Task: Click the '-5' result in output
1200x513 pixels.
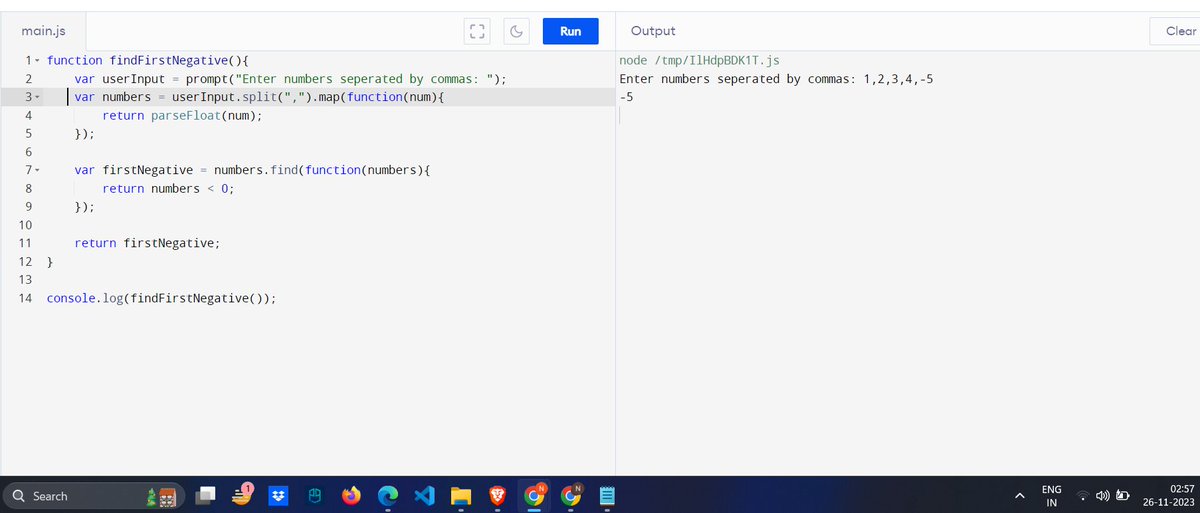Action: (626, 97)
